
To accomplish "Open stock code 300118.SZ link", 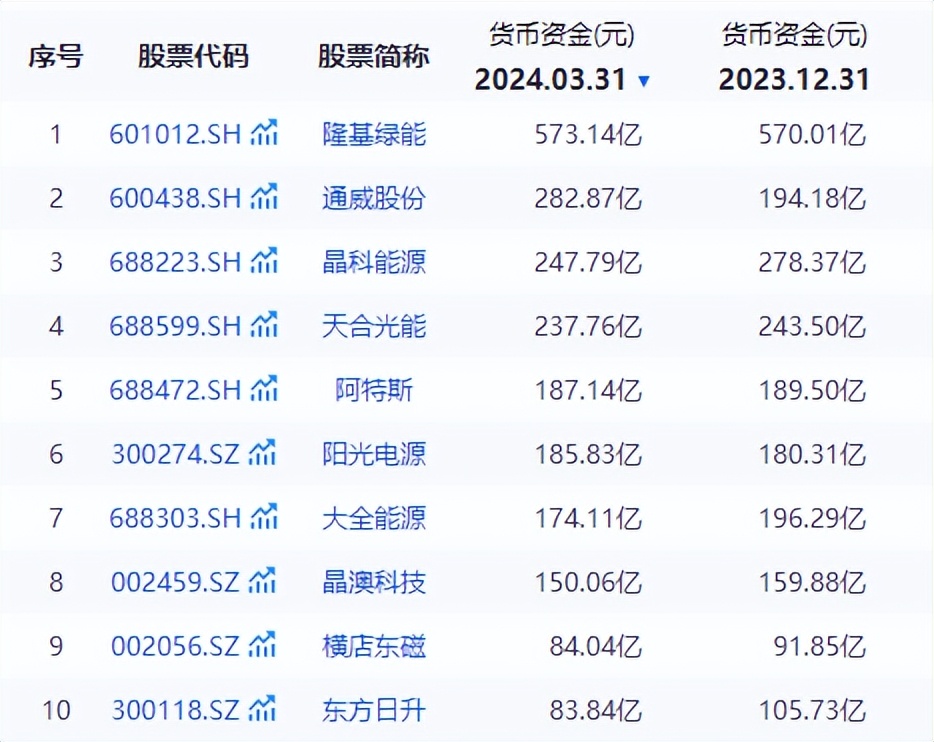I will pos(175,710).
